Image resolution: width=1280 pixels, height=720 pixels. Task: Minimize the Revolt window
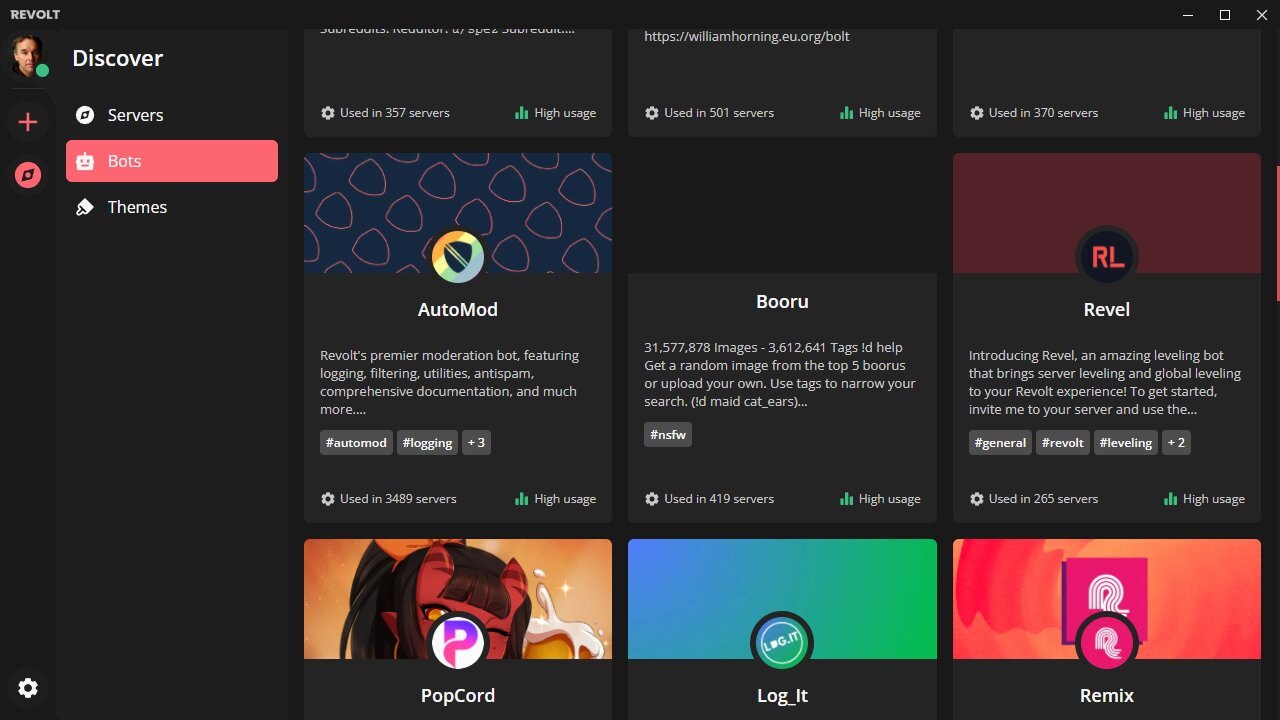pyautogui.click(x=1188, y=15)
